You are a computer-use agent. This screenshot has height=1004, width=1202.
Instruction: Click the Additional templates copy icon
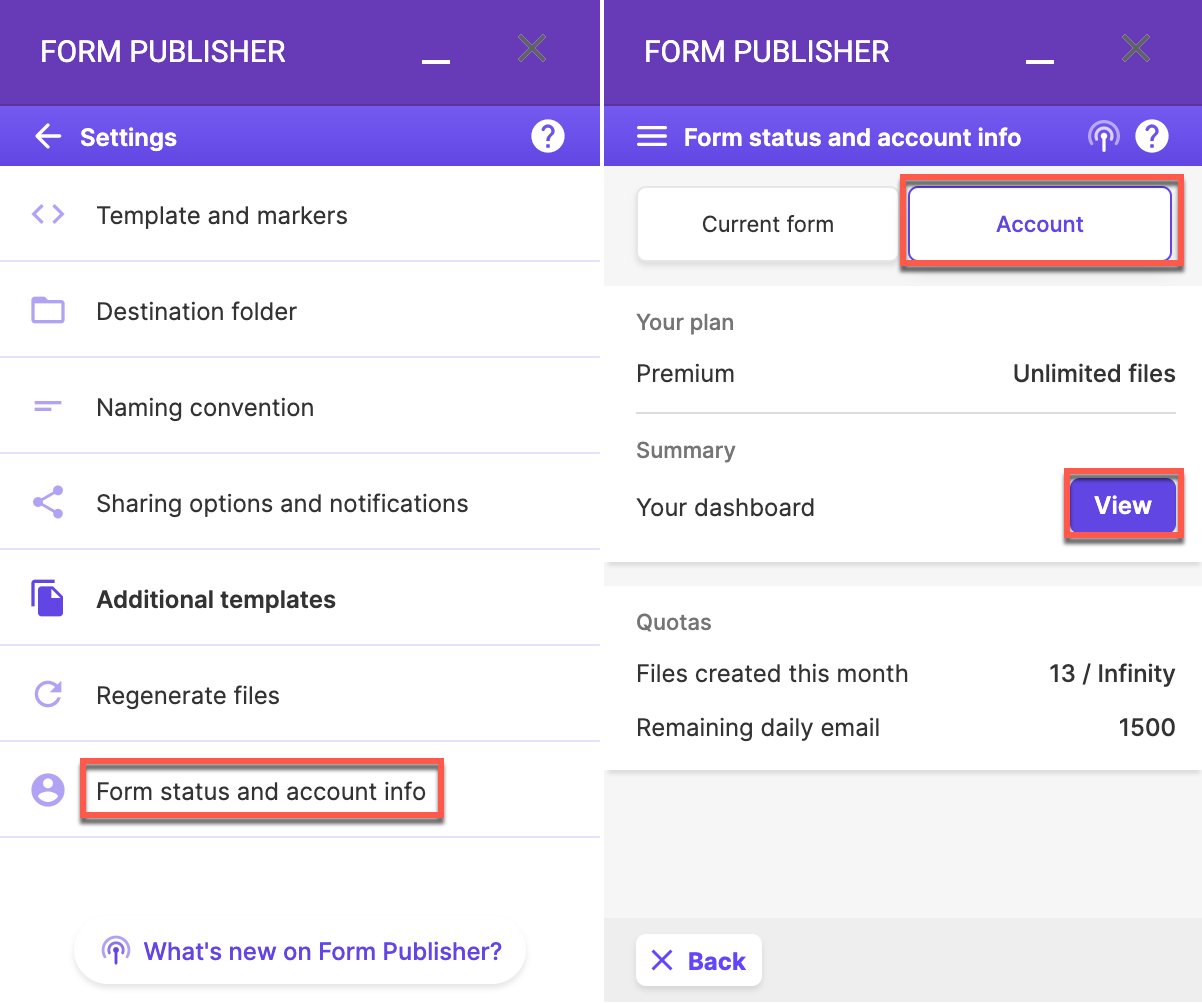click(x=48, y=598)
